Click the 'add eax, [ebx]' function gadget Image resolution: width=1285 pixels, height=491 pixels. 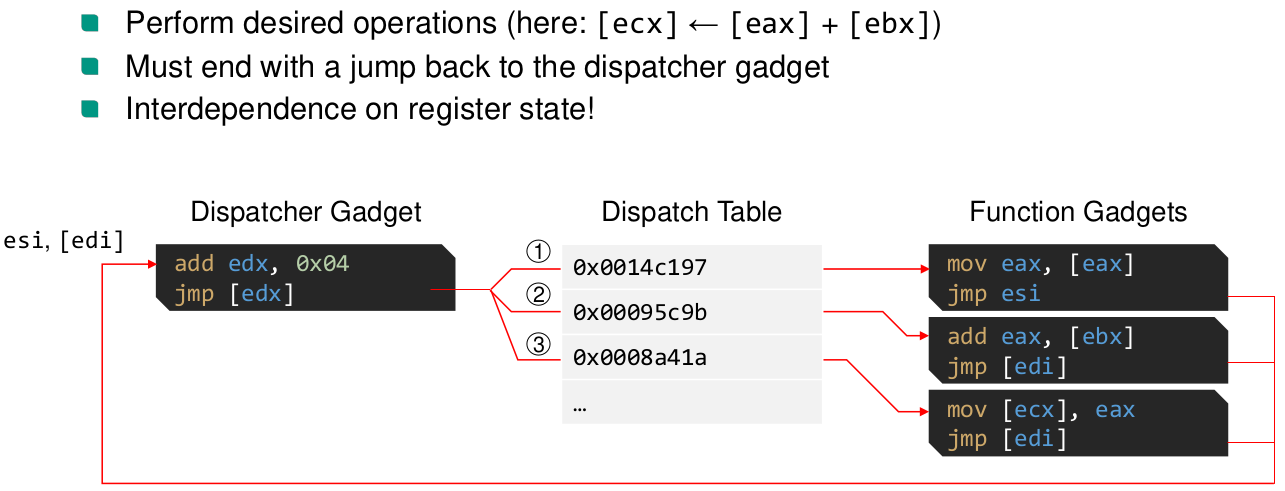1077,351
